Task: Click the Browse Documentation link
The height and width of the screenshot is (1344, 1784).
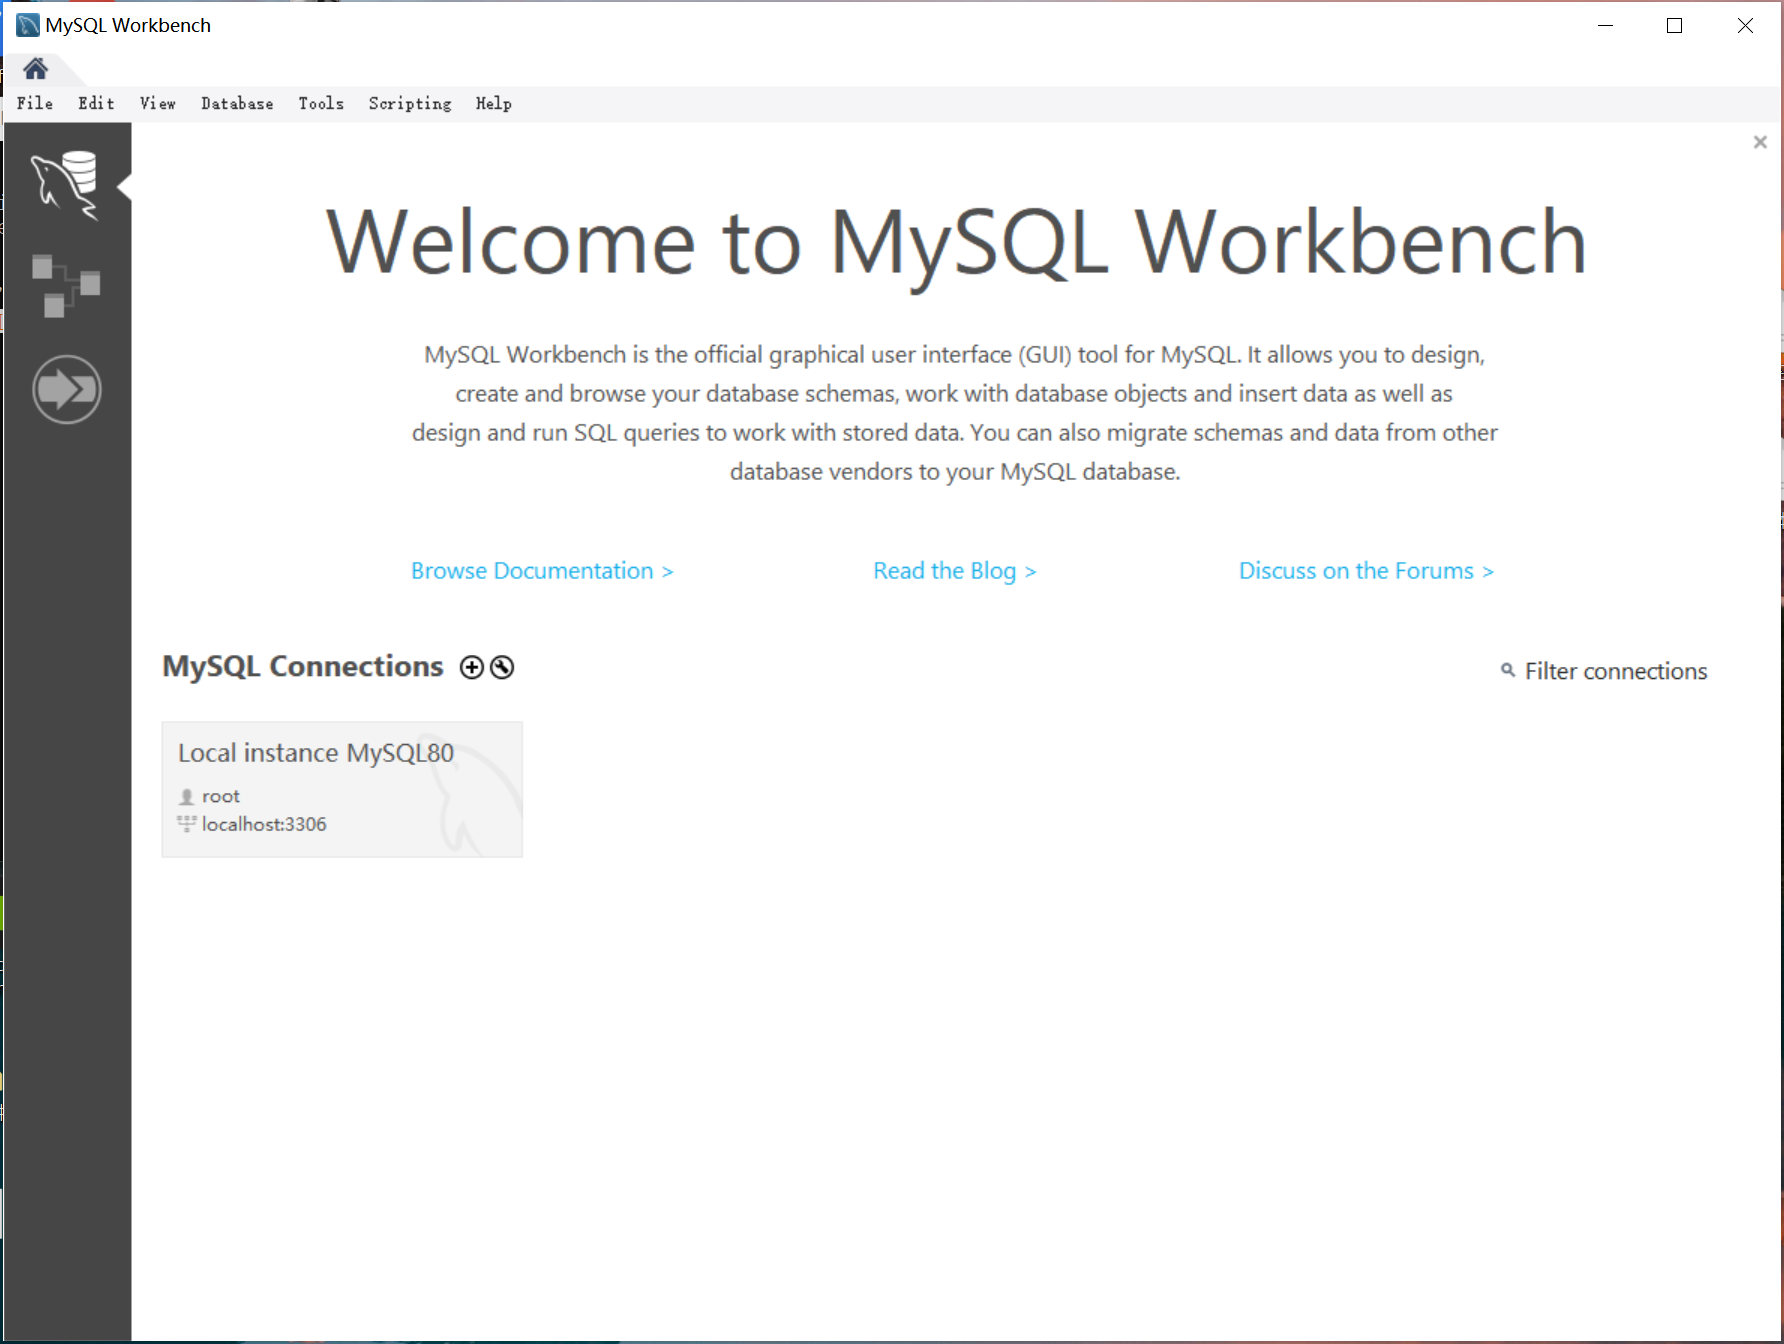Action: pyautogui.click(x=541, y=570)
